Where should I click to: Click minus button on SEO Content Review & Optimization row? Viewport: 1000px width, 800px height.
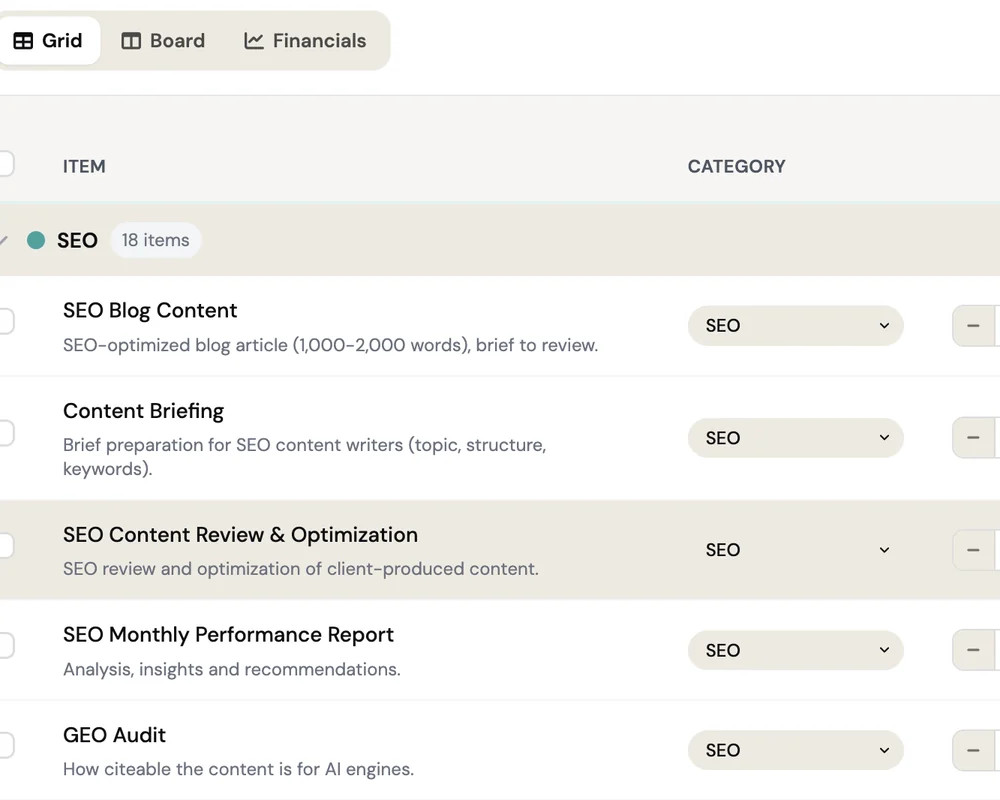[x=973, y=550]
